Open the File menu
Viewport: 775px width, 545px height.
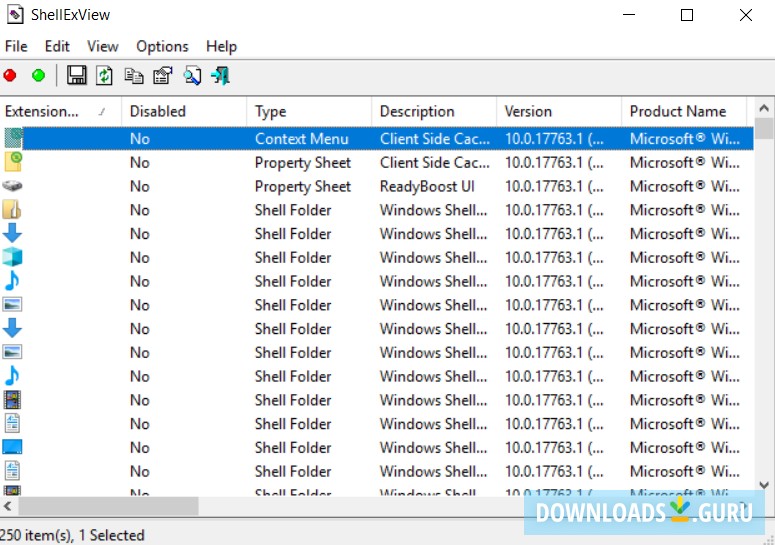[x=16, y=46]
